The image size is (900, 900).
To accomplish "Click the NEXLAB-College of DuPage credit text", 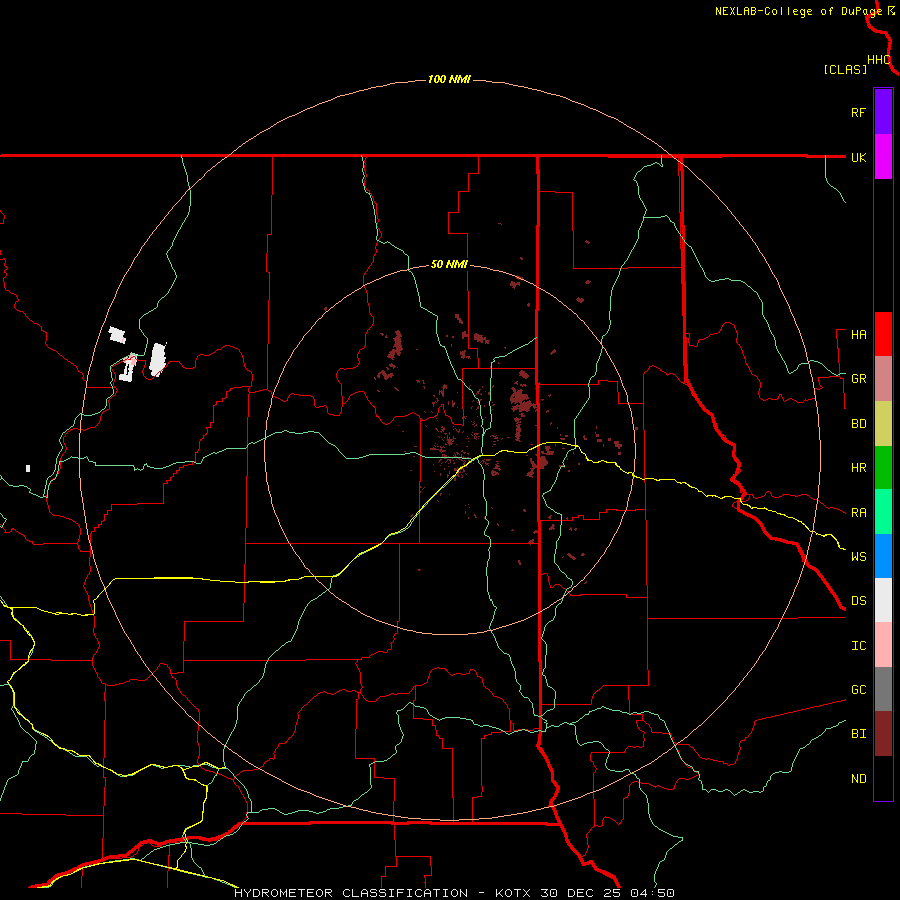I will coord(798,11).
